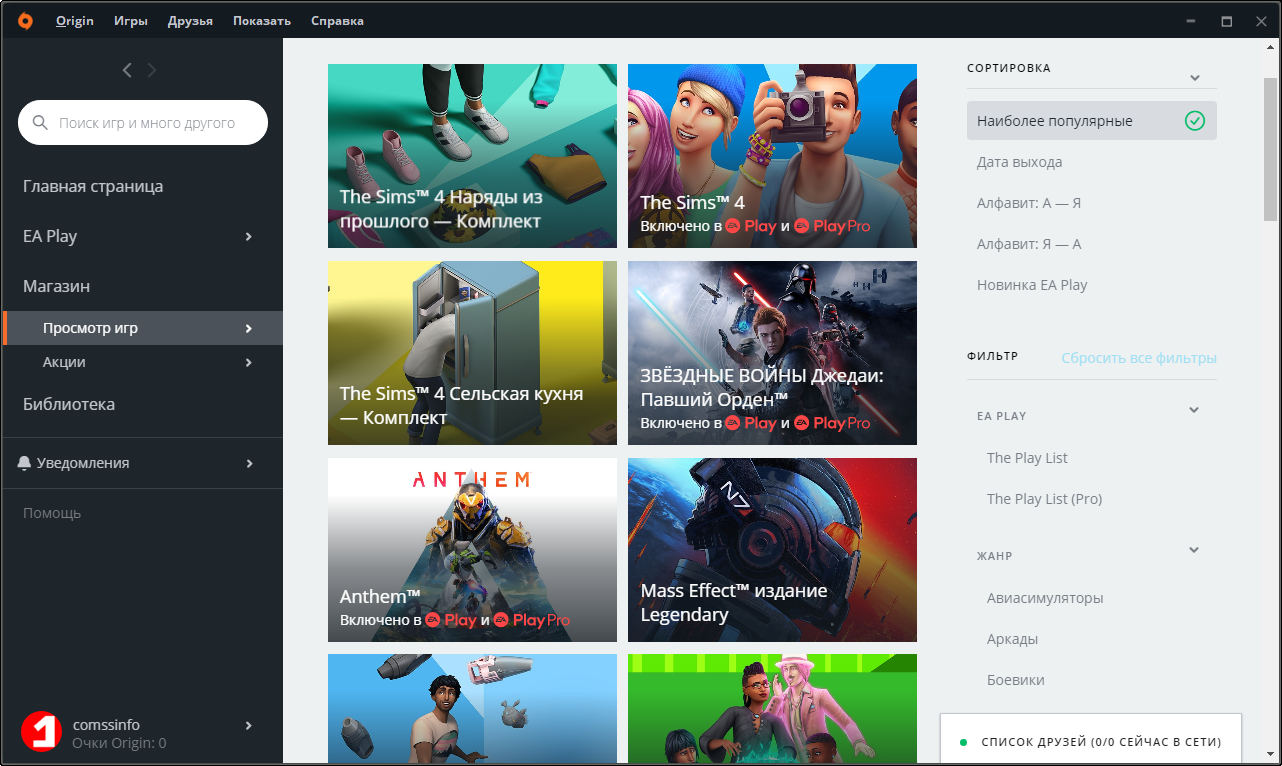
Task: Click the search magnifier icon
Action: 40,123
